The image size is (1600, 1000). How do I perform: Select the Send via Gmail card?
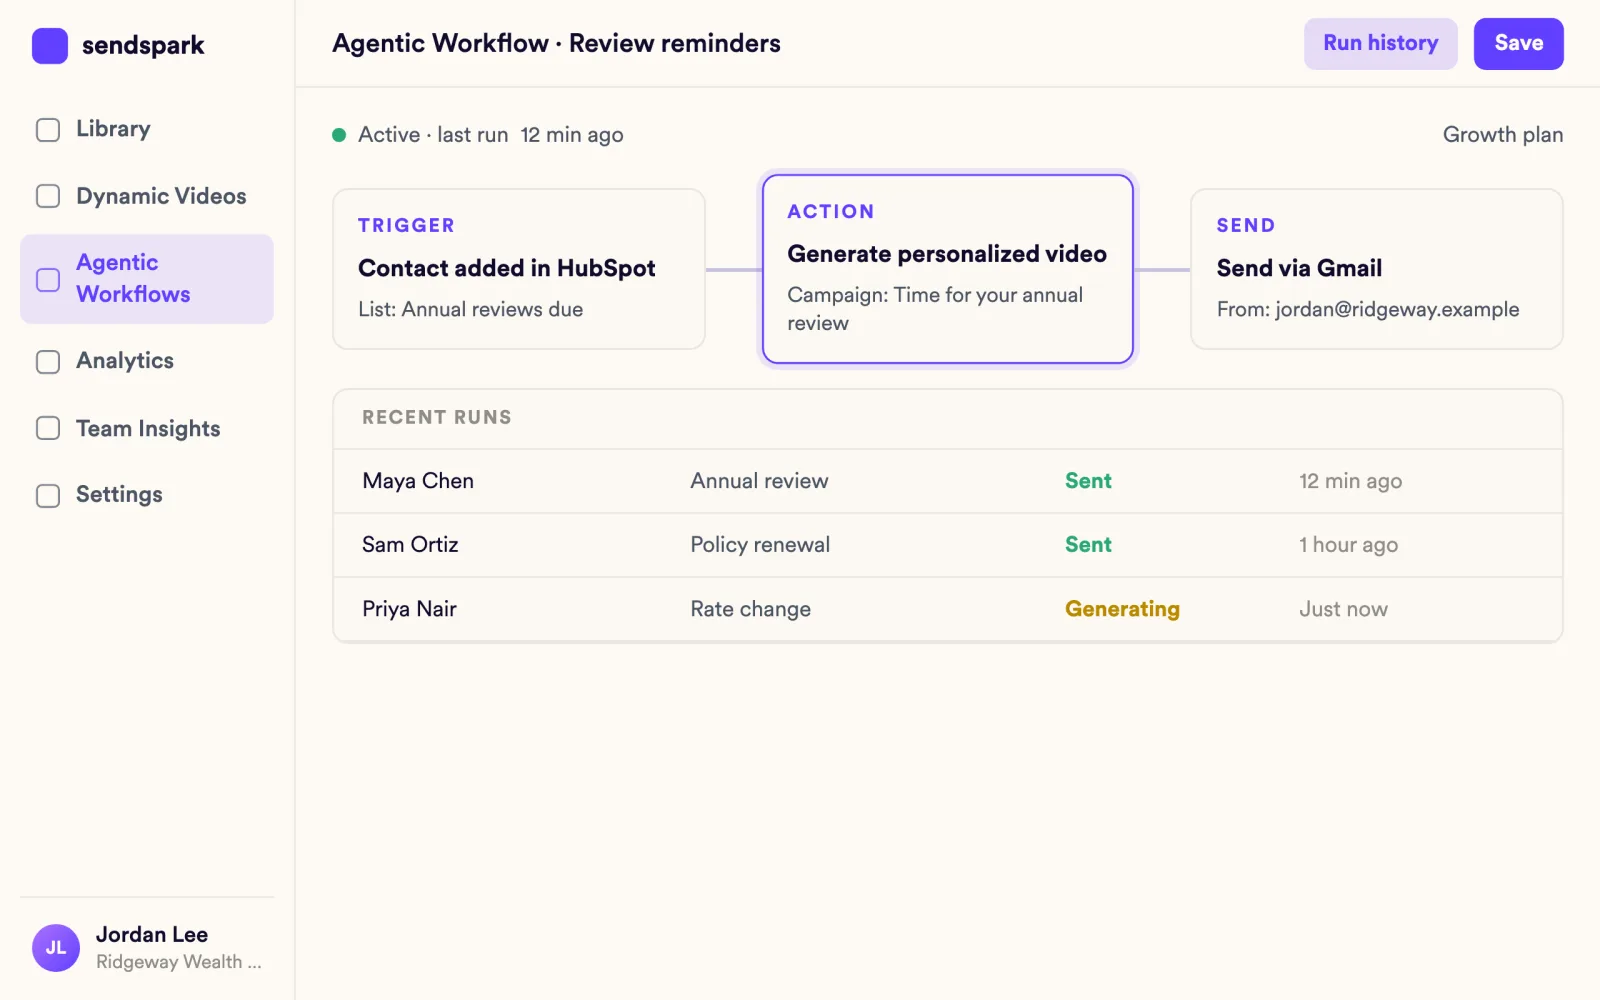(x=1376, y=269)
